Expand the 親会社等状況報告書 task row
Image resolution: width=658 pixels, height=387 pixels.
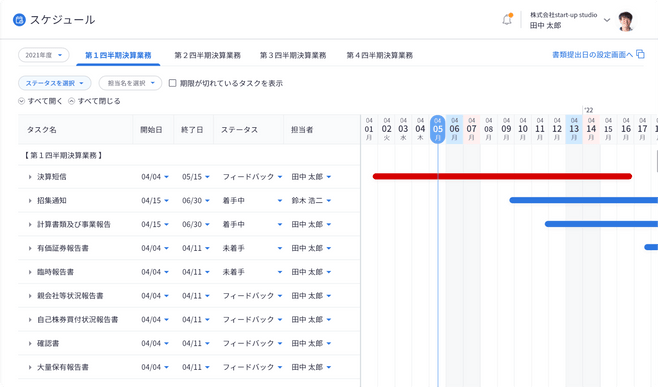click(30, 296)
